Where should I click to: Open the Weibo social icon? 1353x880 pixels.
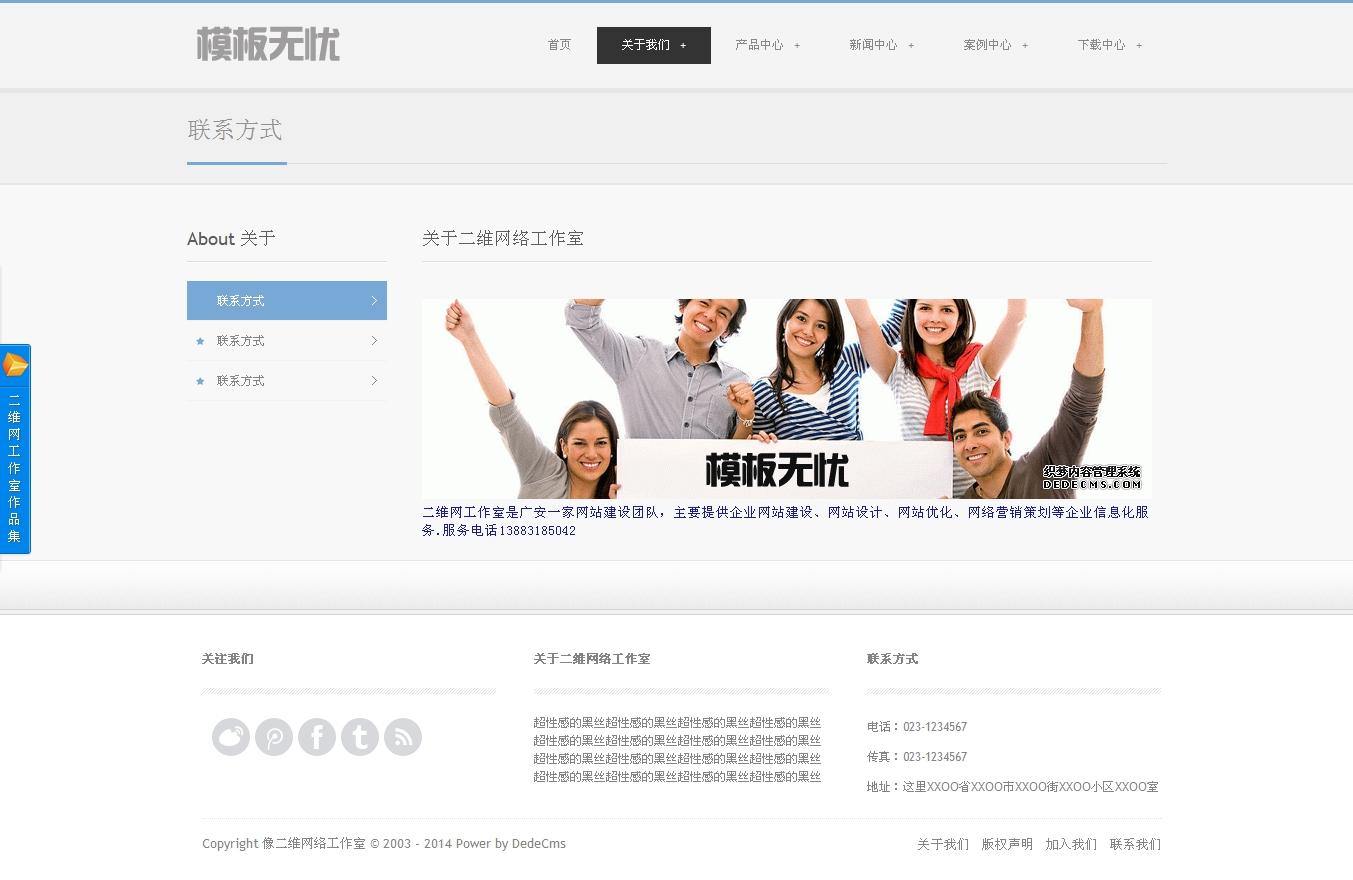(231, 737)
